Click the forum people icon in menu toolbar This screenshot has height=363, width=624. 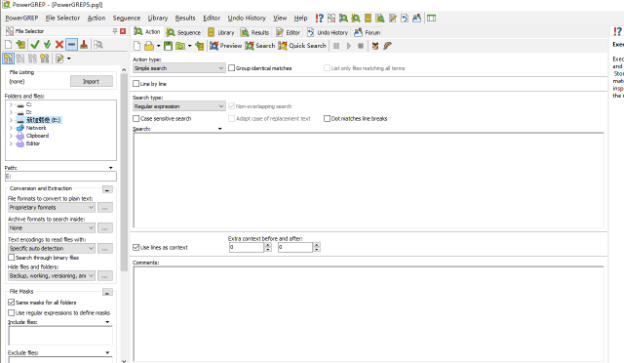pos(417,18)
